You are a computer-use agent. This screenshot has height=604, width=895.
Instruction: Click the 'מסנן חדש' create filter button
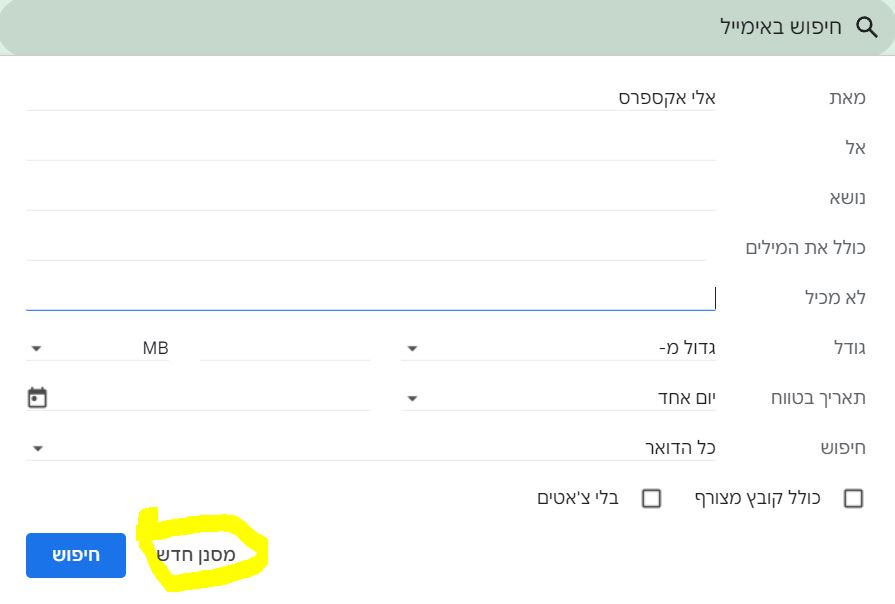click(x=196, y=555)
